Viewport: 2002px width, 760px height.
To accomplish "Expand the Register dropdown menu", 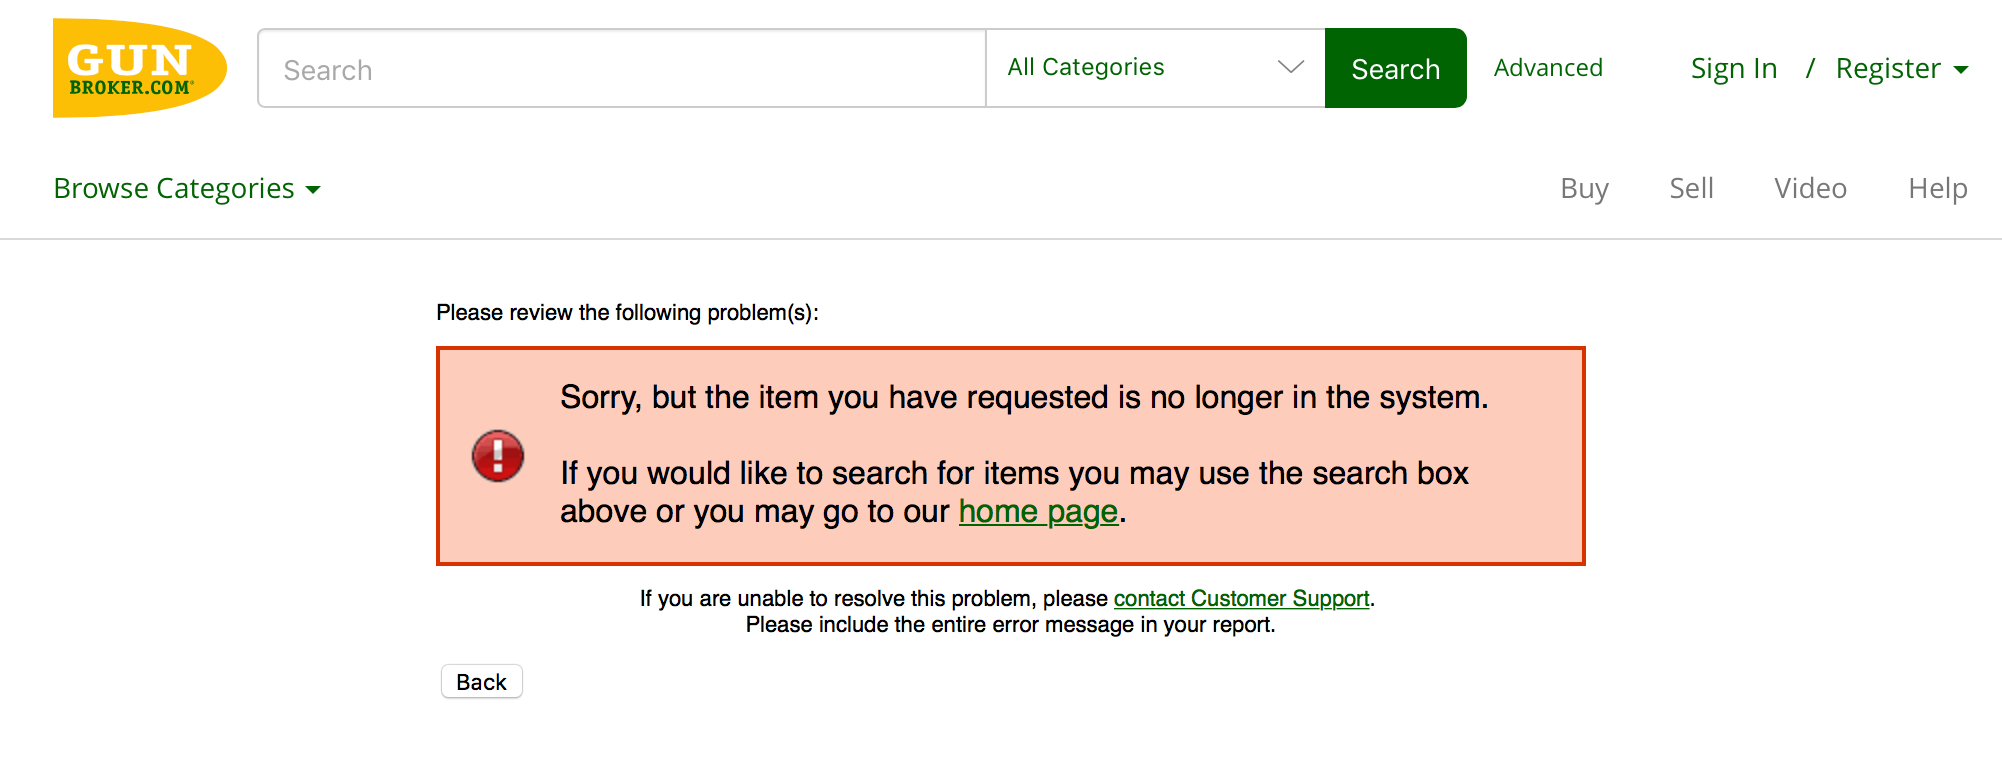I will (1901, 69).
